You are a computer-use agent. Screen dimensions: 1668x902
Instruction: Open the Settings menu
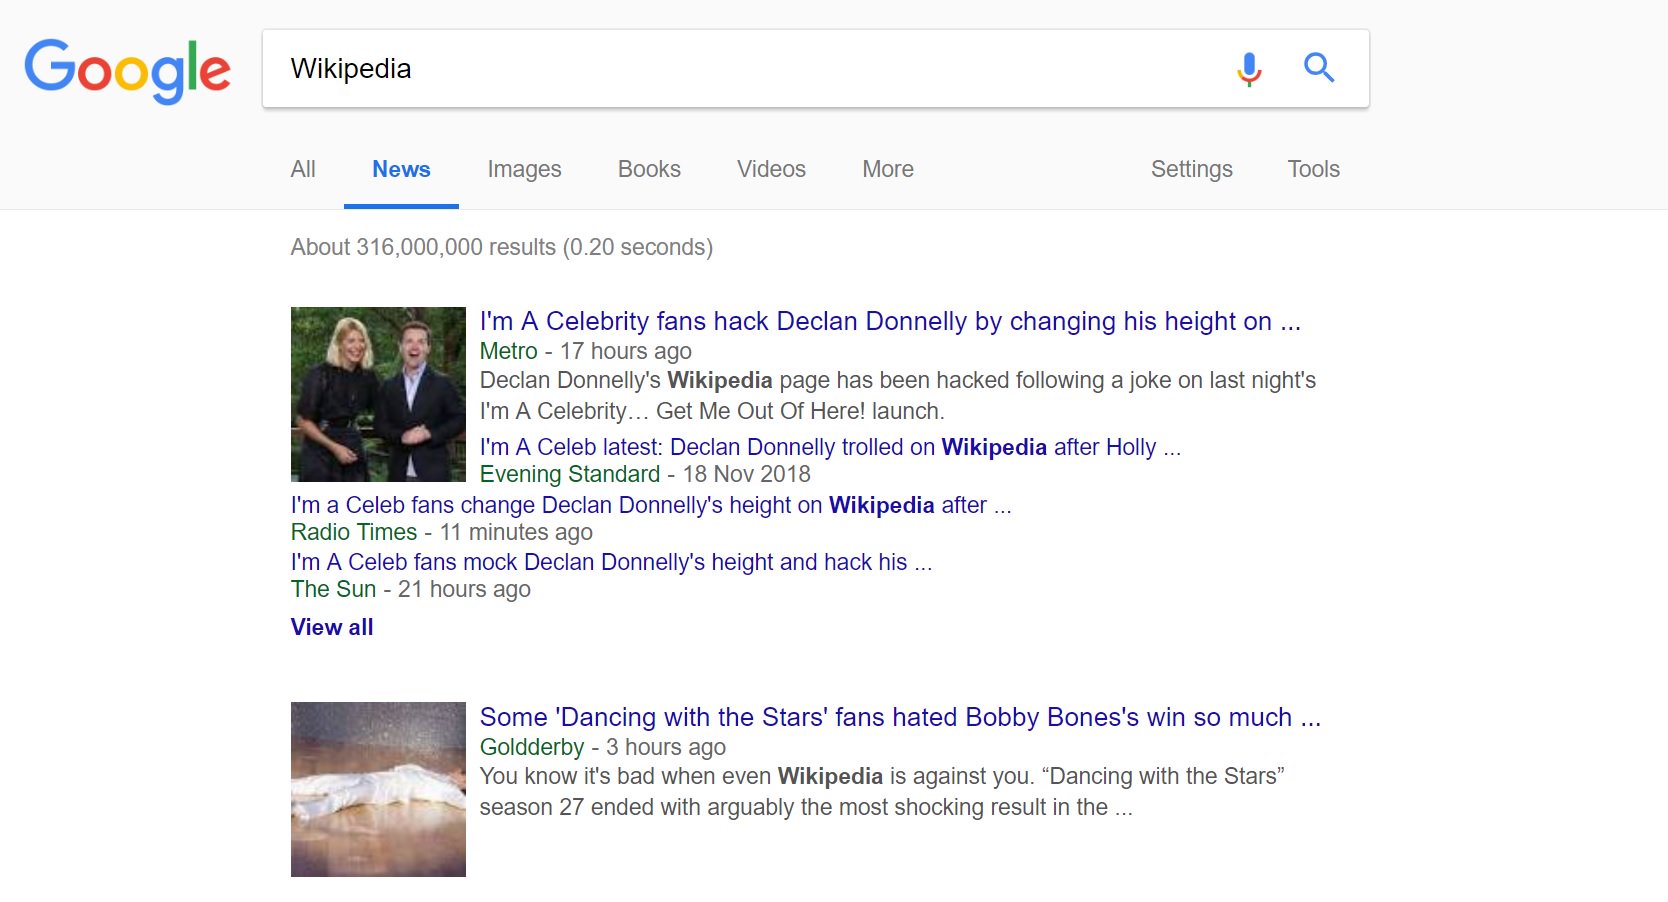pos(1191,169)
